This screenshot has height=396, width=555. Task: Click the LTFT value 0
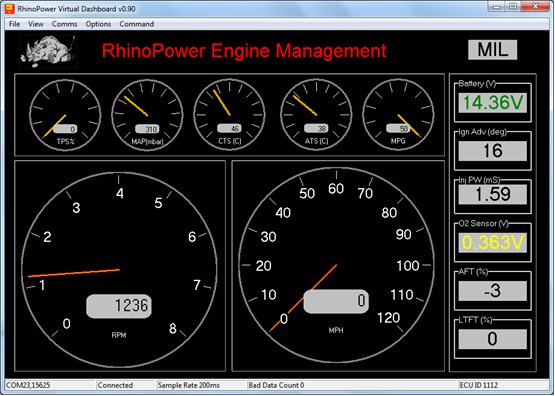492,339
